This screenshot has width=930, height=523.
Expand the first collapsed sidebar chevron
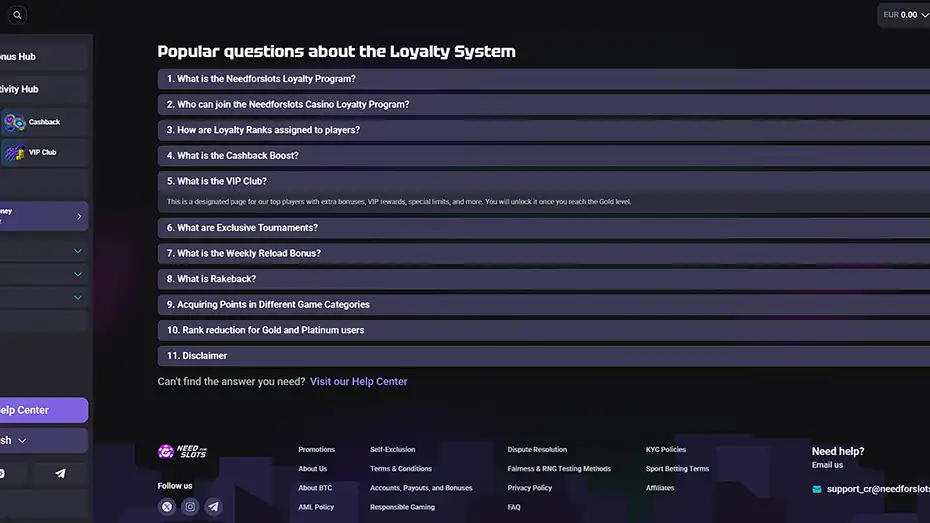78,251
